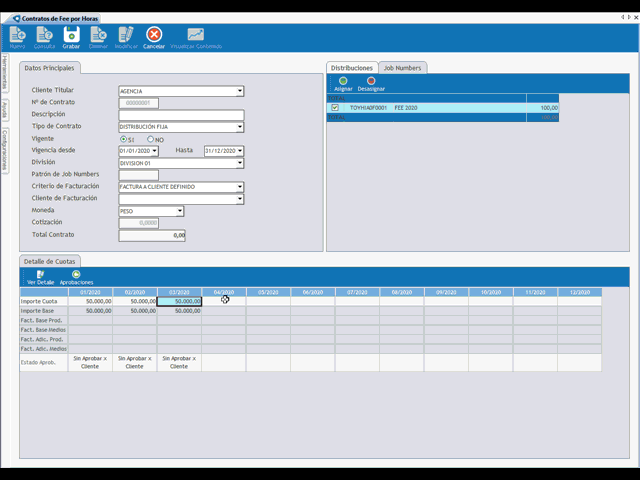The width and height of the screenshot is (640, 480).
Task: Click the Asignar green icon
Action: [343, 82]
